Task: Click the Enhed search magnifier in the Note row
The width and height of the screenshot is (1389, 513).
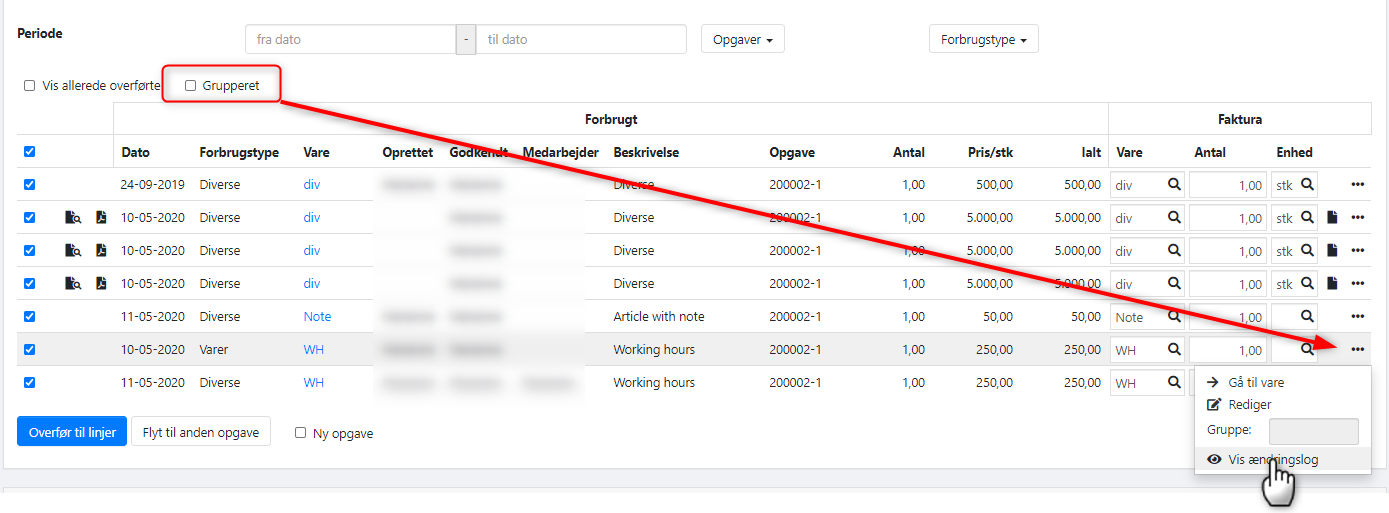Action: point(1307,317)
